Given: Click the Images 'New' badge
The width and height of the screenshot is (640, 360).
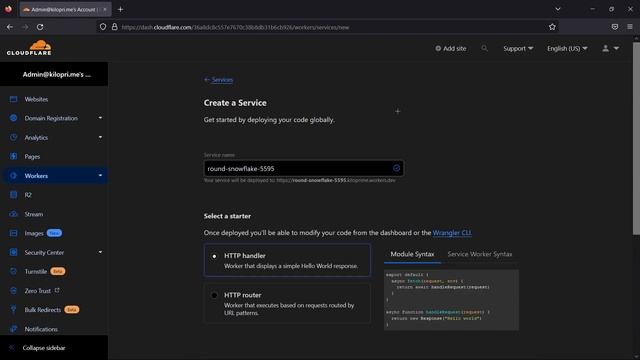Looking at the screenshot, I should [54, 233].
